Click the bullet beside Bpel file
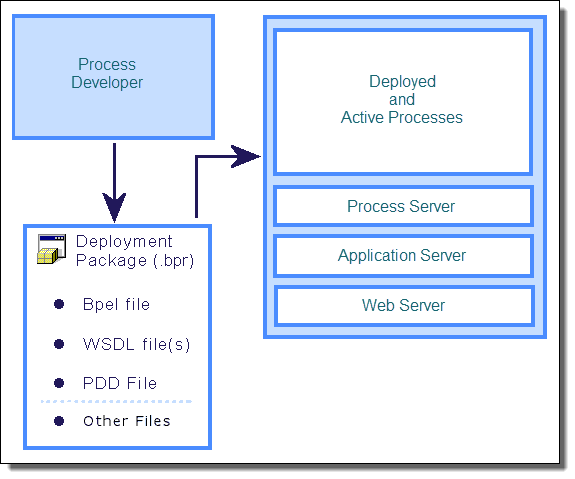This screenshot has width=575, height=479. (59, 304)
